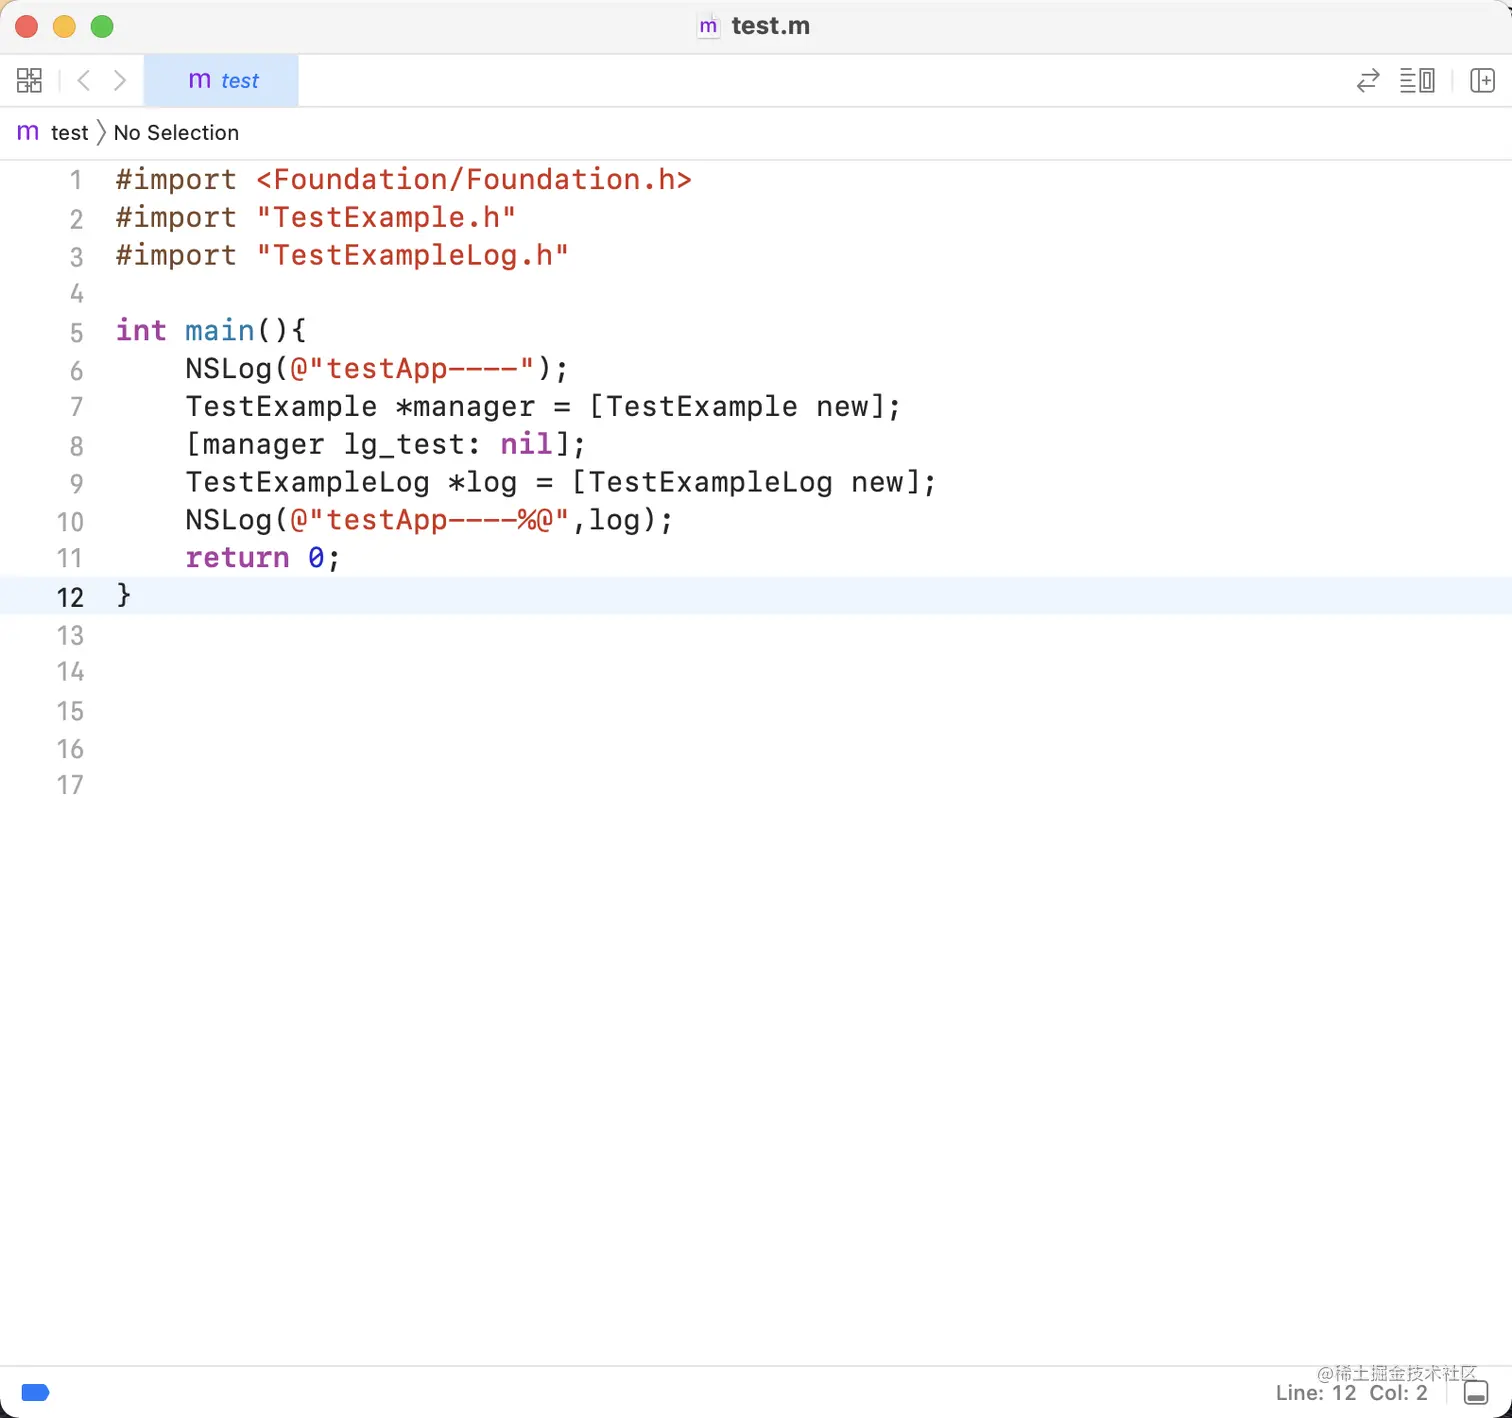Open the No Selection symbol menu
The image size is (1512, 1418).
click(x=176, y=133)
